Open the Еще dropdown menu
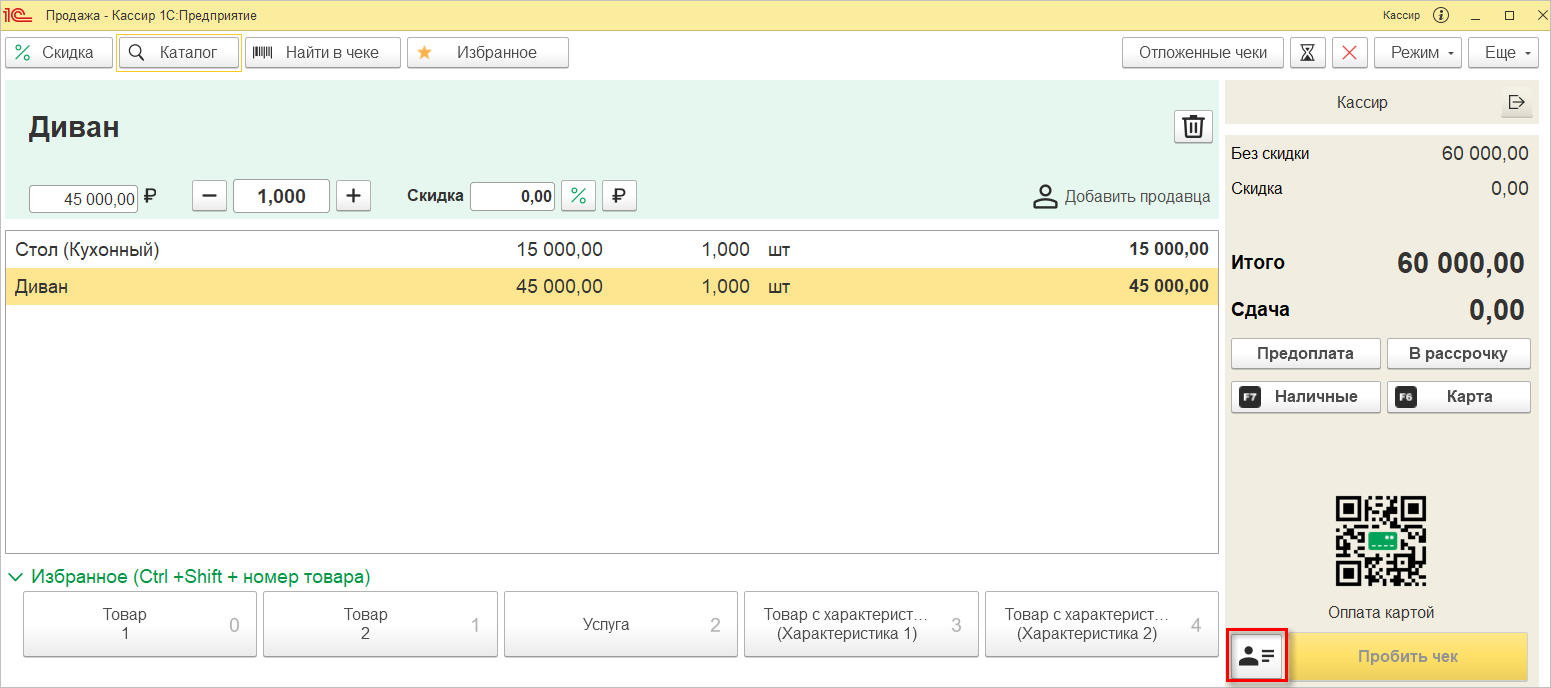The height and width of the screenshot is (688, 1551). coord(1502,53)
